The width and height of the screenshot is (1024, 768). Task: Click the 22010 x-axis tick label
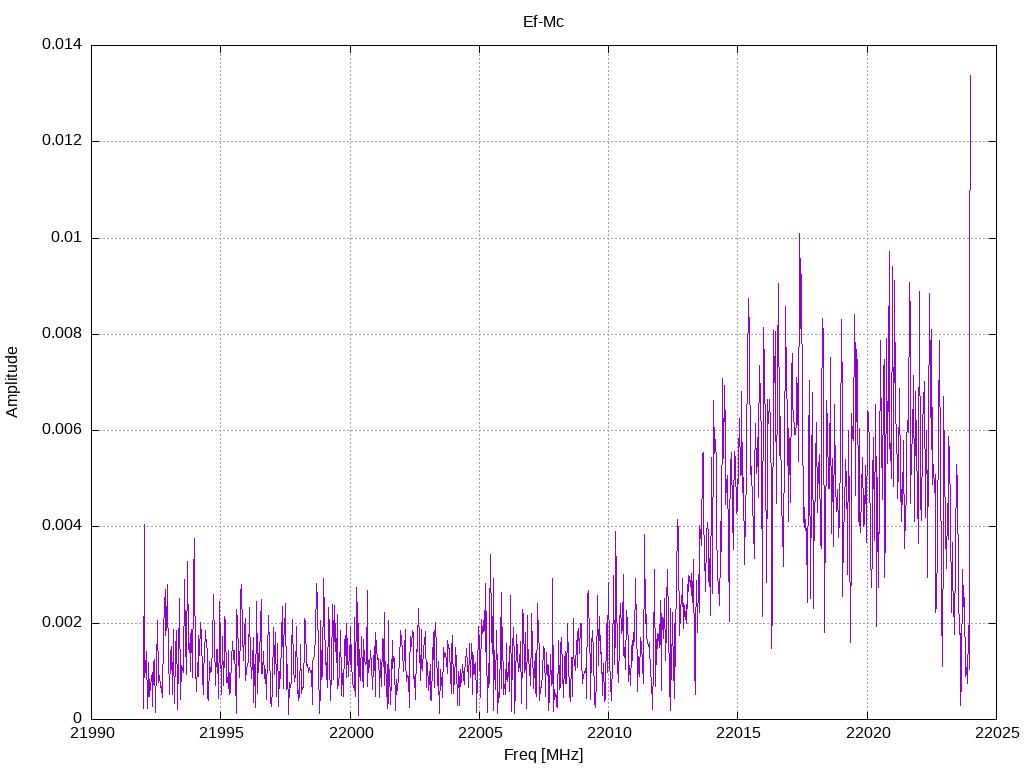608,735
